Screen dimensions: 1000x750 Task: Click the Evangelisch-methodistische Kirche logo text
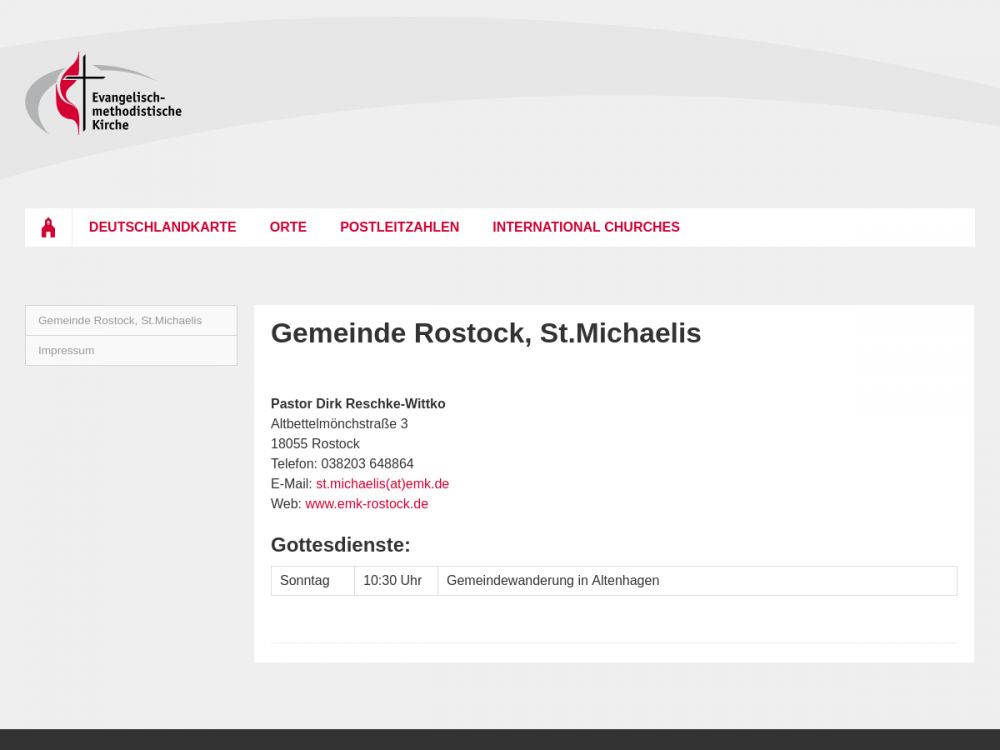point(136,111)
